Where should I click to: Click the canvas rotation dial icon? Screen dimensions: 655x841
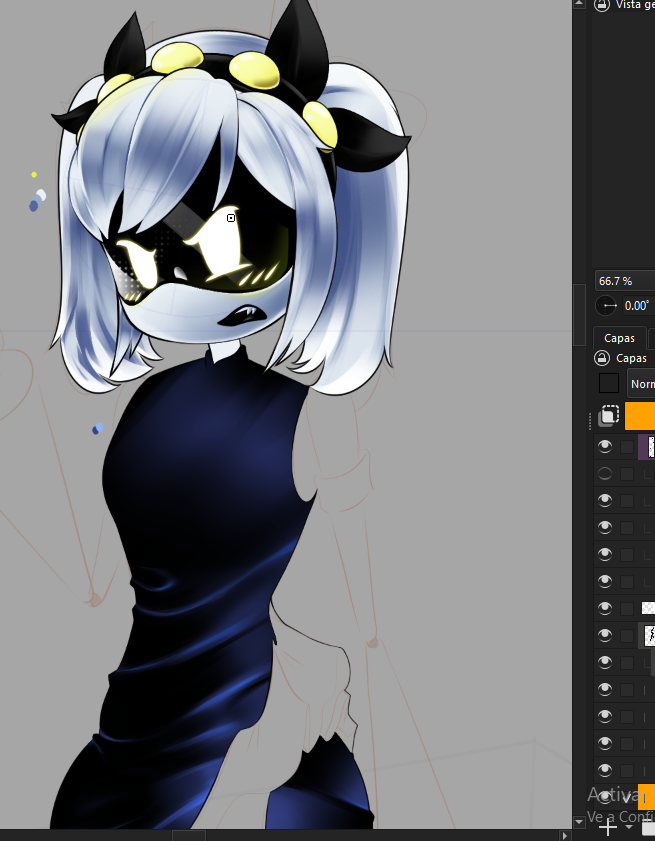(607, 306)
